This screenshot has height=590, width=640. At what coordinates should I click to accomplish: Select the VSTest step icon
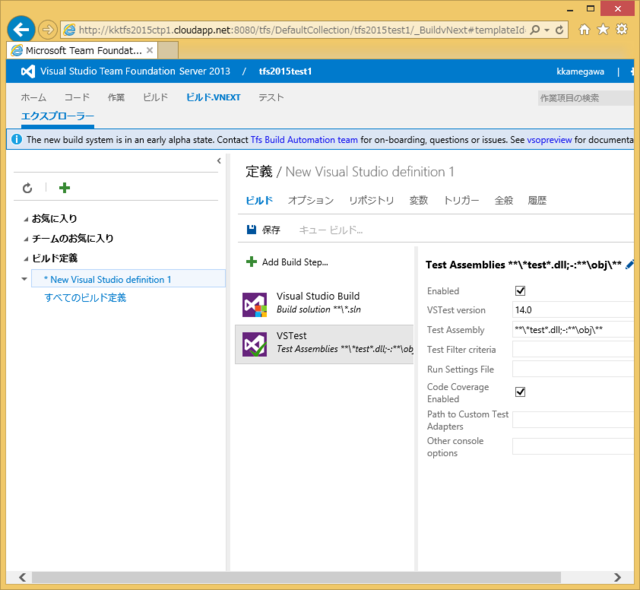point(255,344)
